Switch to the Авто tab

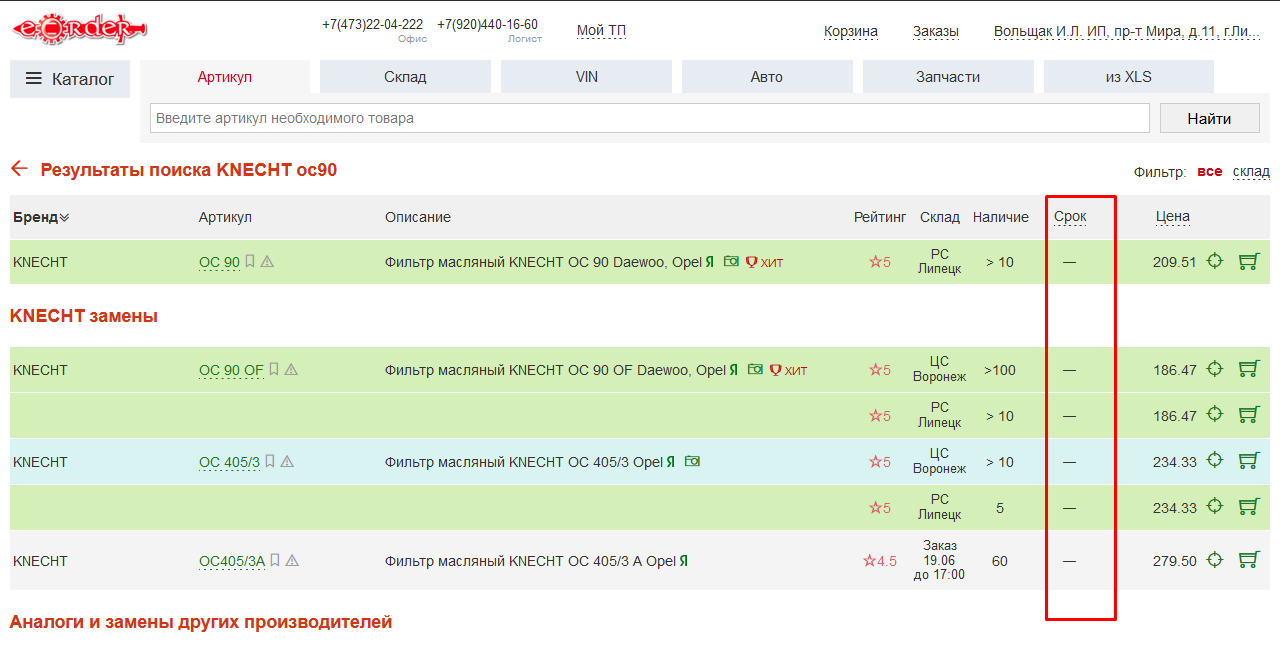pyautogui.click(x=767, y=77)
